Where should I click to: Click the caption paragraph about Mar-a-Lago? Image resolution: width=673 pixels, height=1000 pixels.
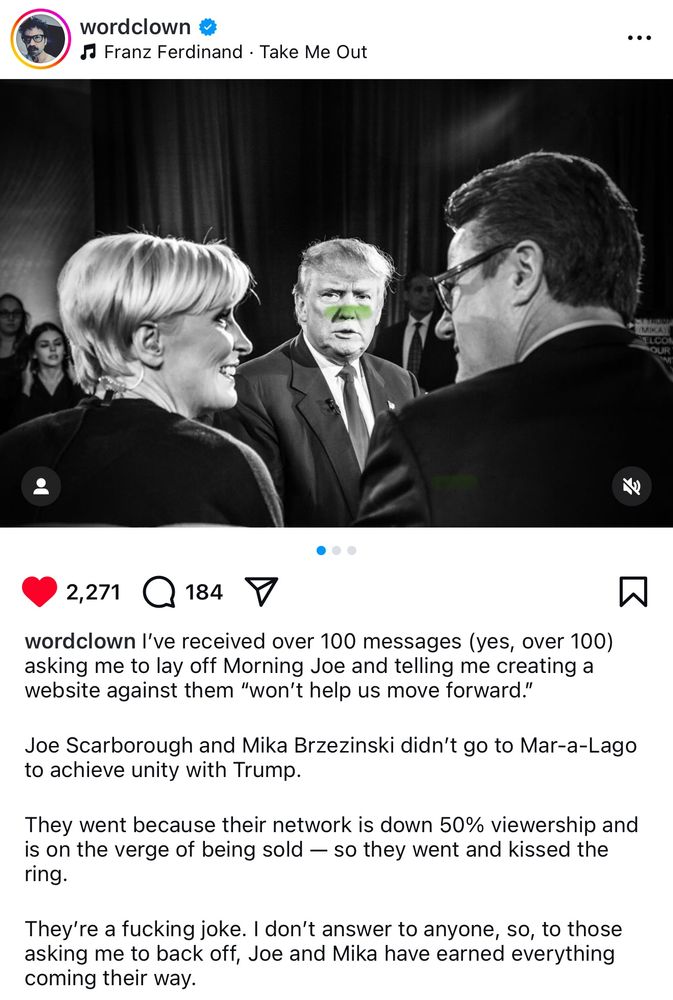tap(330, 758)
